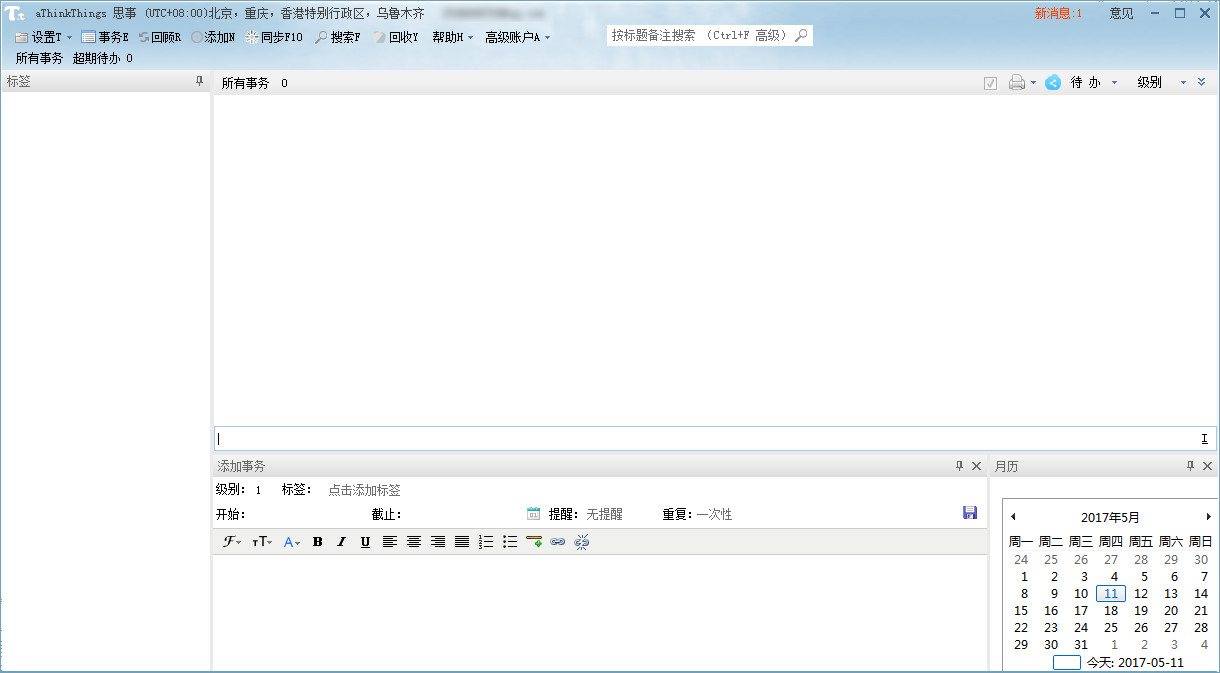Open the 新消息:1 notification link
Image resolution: width=1220 pixels, height=673 pixels.
(1058, 14)
